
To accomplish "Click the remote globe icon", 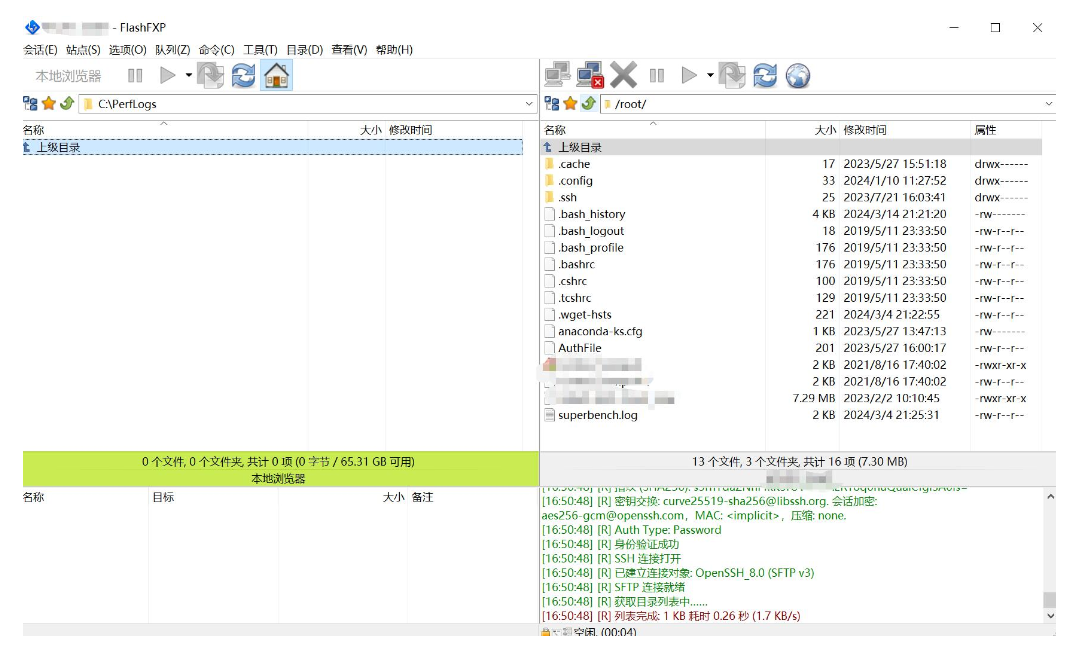I will coord(798,75).
